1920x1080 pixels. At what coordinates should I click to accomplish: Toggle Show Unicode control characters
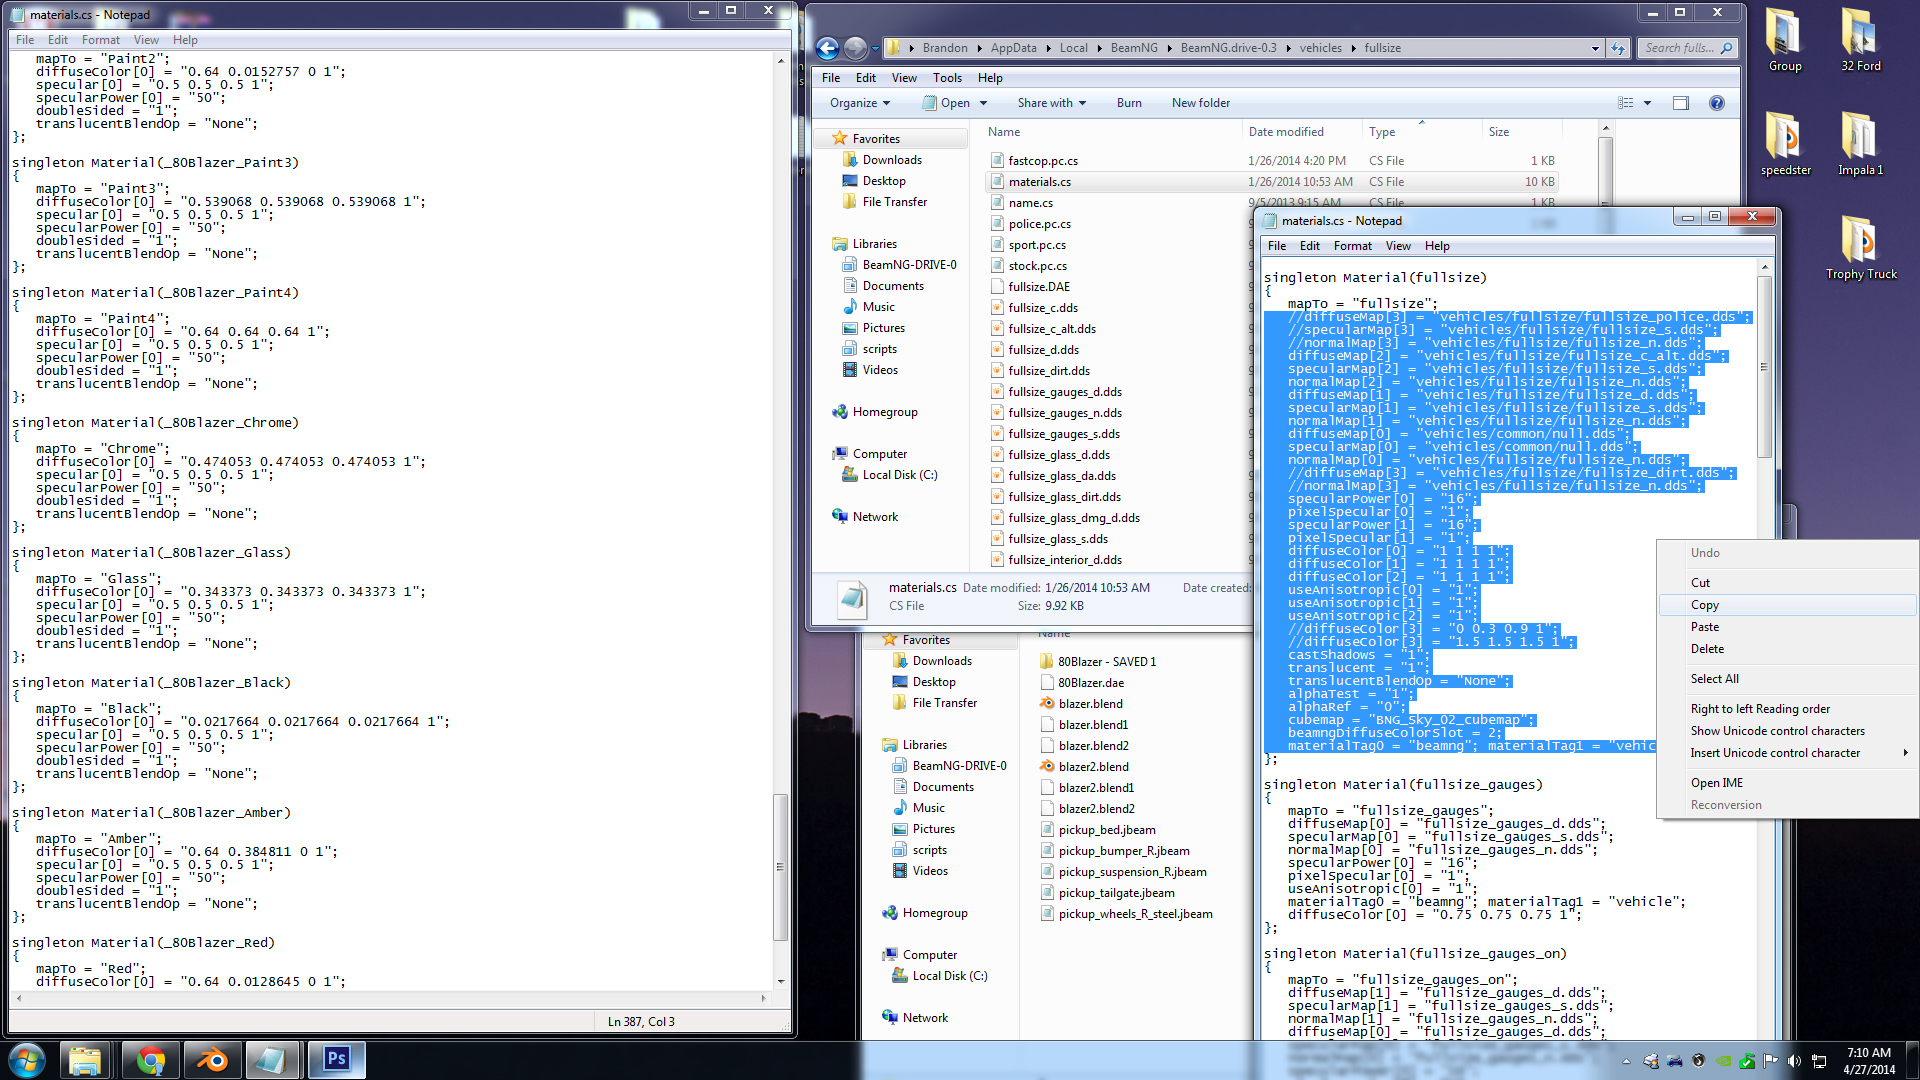tap(1787, 731)
